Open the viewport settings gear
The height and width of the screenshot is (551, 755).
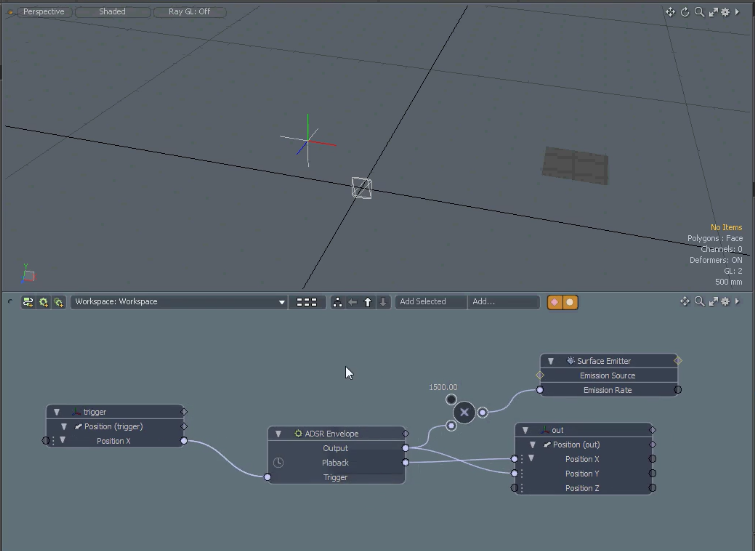coord(725,12)
